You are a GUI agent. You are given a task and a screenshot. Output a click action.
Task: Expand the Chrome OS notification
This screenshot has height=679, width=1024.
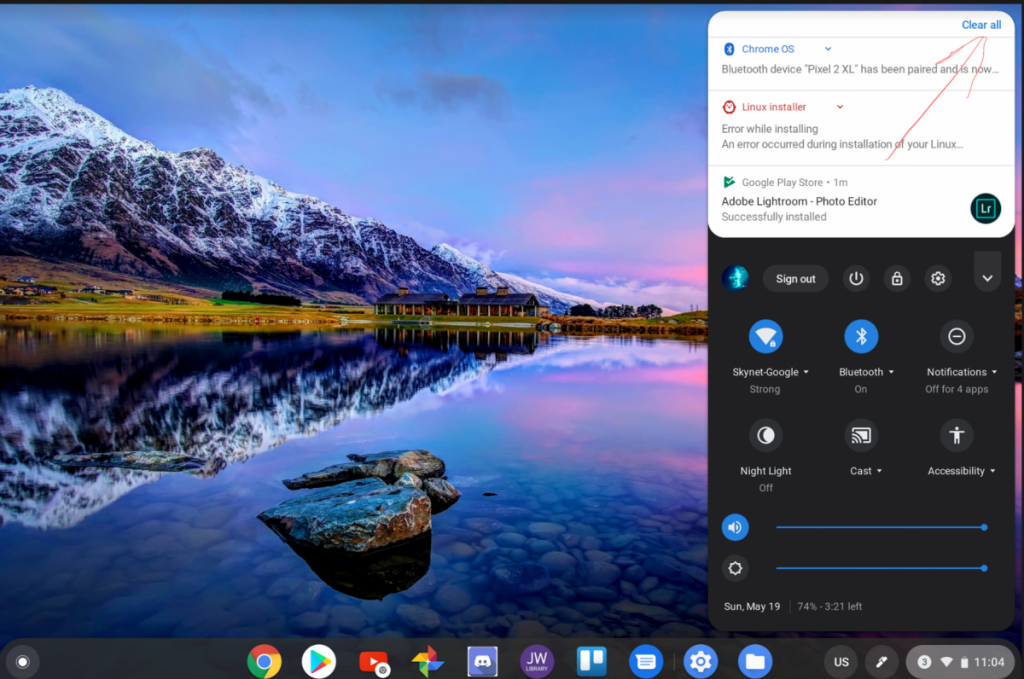828,49
